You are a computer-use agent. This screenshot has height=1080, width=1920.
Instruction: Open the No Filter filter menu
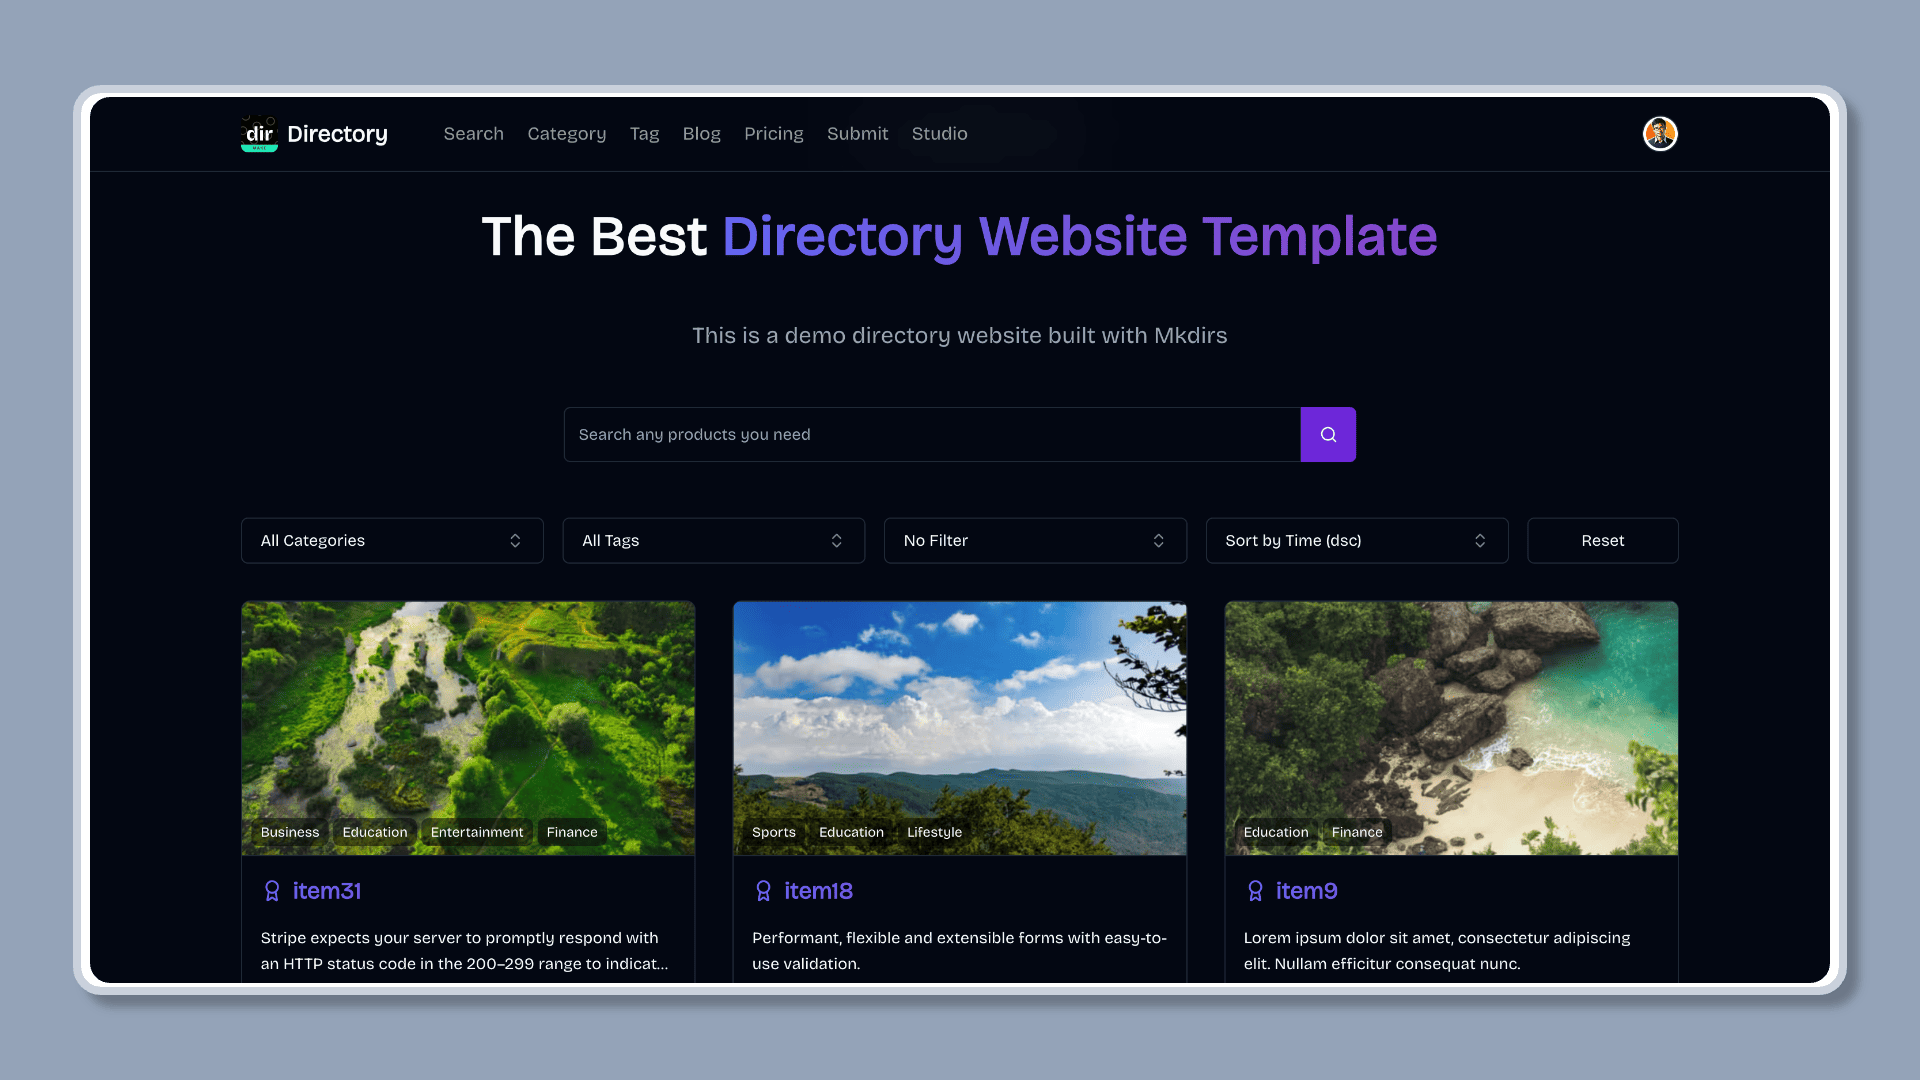pos(1034,539)
